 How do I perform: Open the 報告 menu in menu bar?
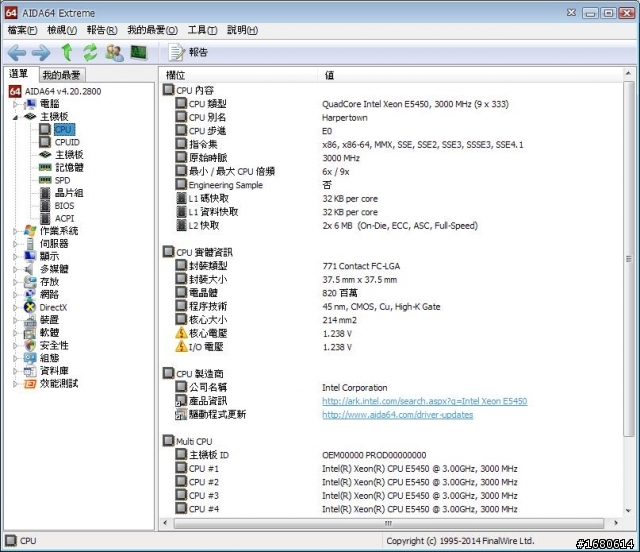[102, 30]
